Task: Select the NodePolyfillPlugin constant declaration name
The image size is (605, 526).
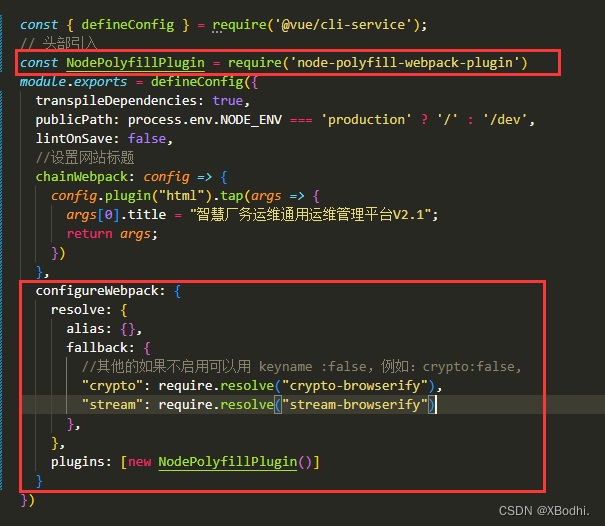Action: coord(135,63)
